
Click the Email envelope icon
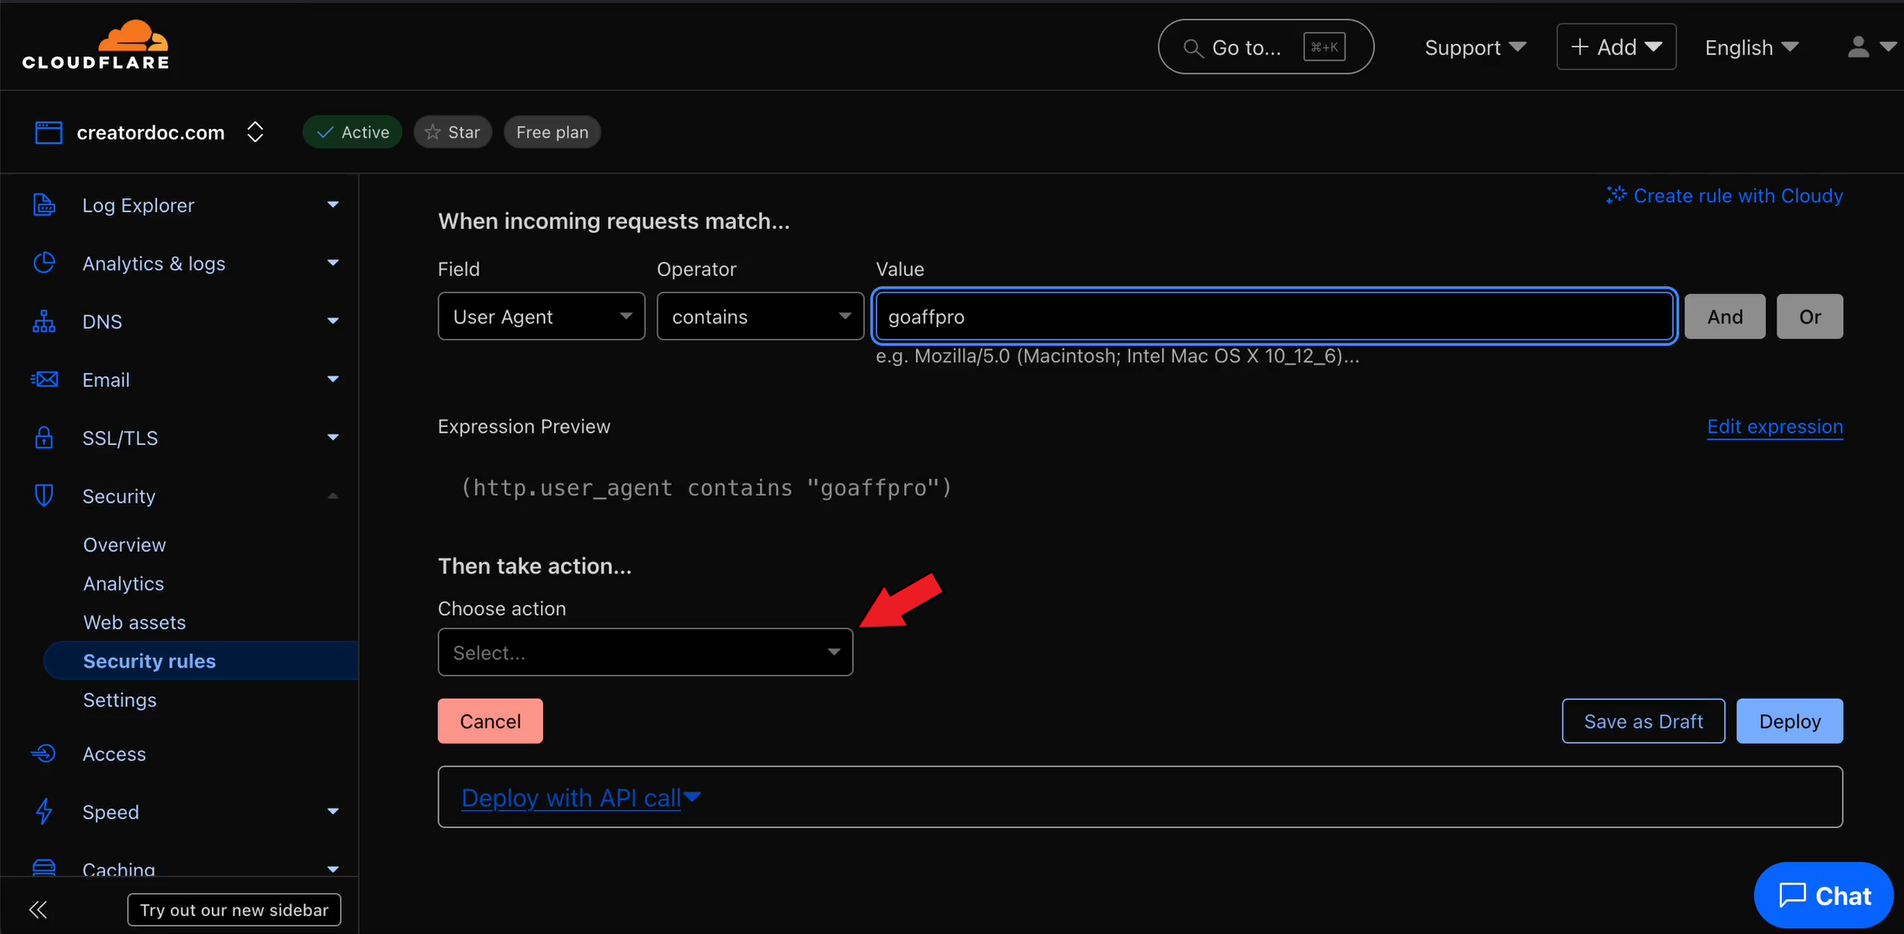(44, 380)
